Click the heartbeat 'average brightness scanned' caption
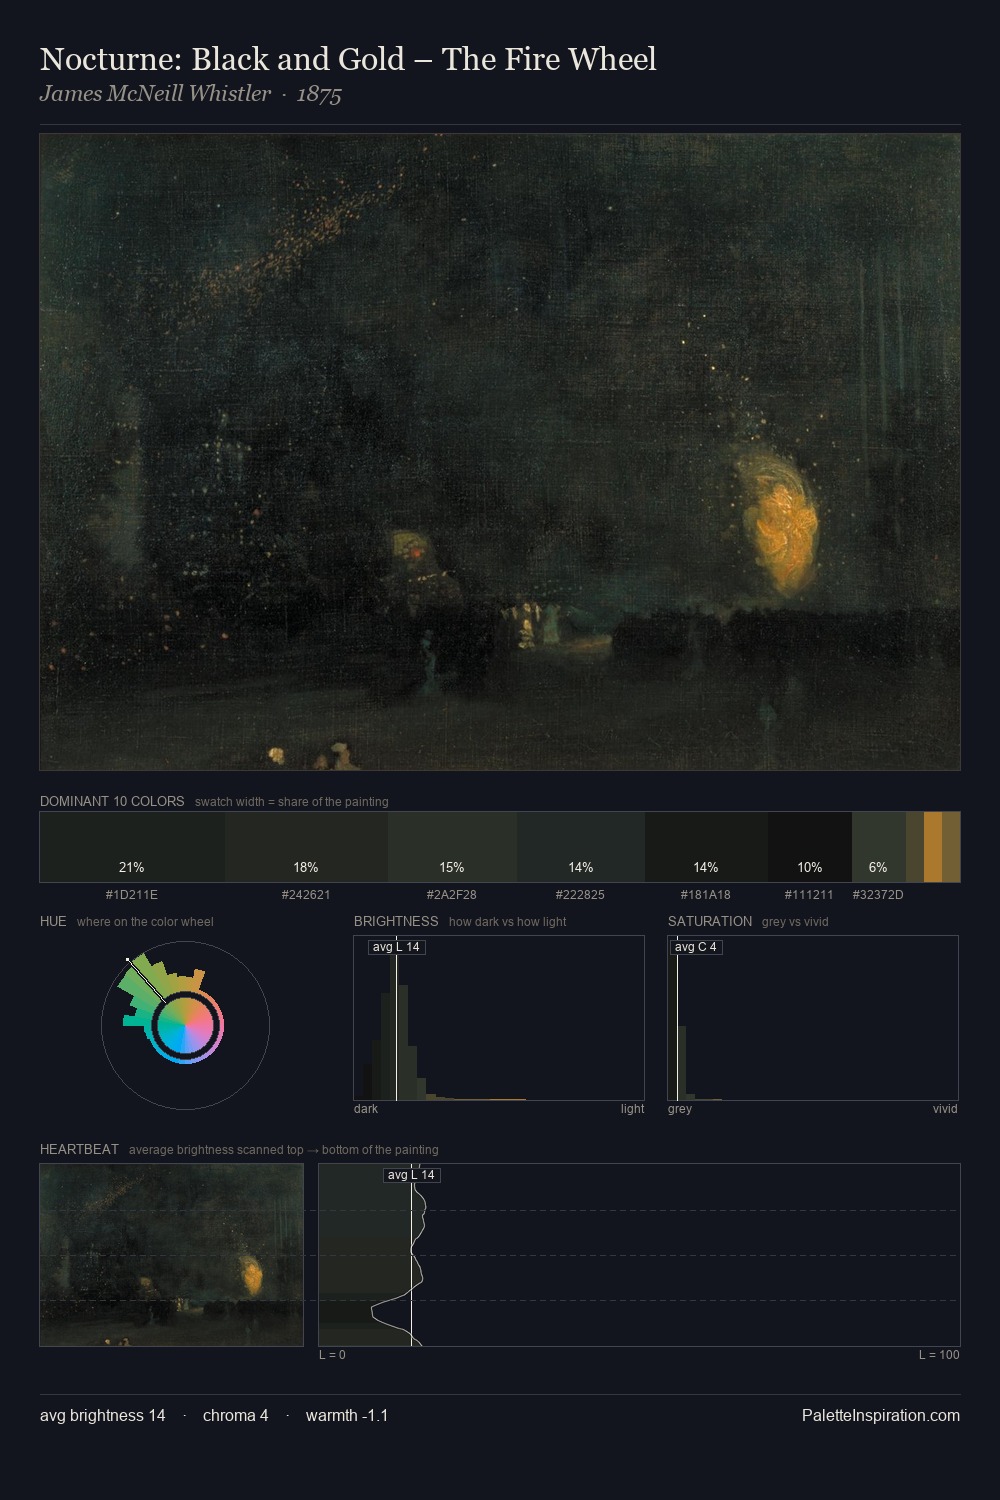Image resolution: width=1000 pixels, height=1500 pixels. click(x=284, y=1150)
